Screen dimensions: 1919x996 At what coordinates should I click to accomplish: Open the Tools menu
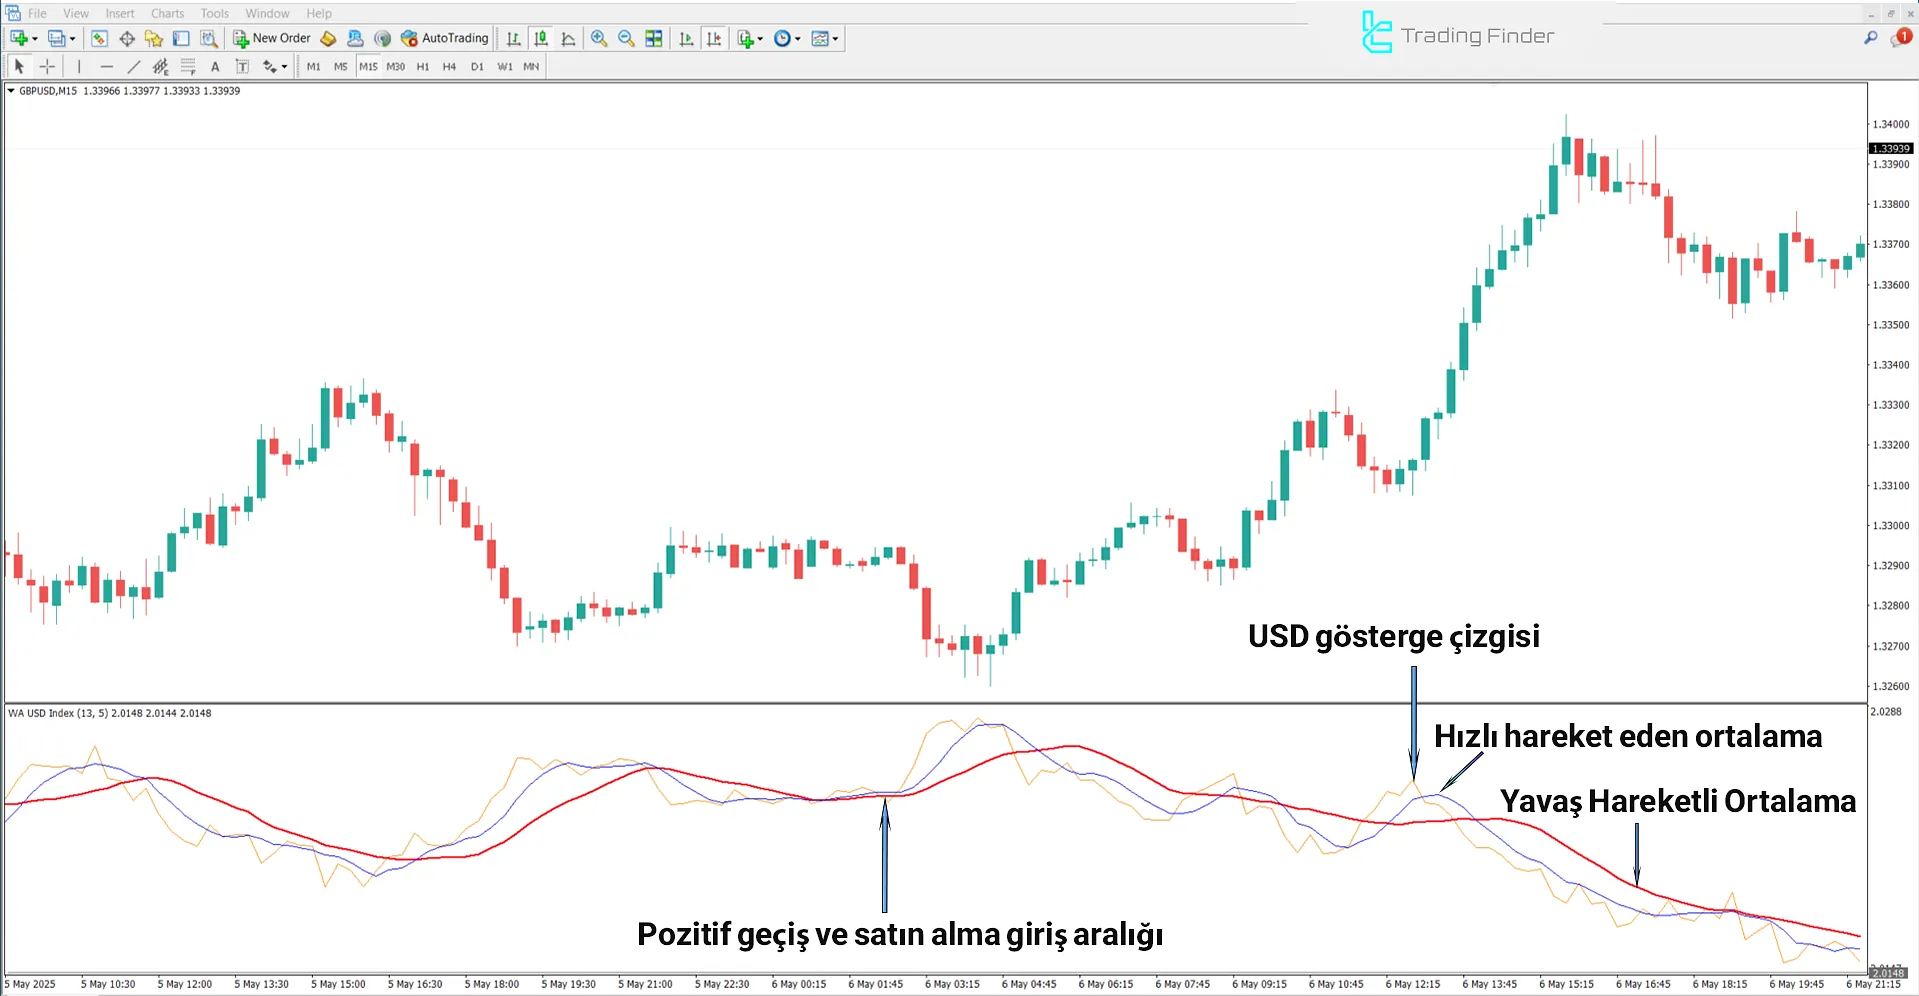[x=214, y=13]
